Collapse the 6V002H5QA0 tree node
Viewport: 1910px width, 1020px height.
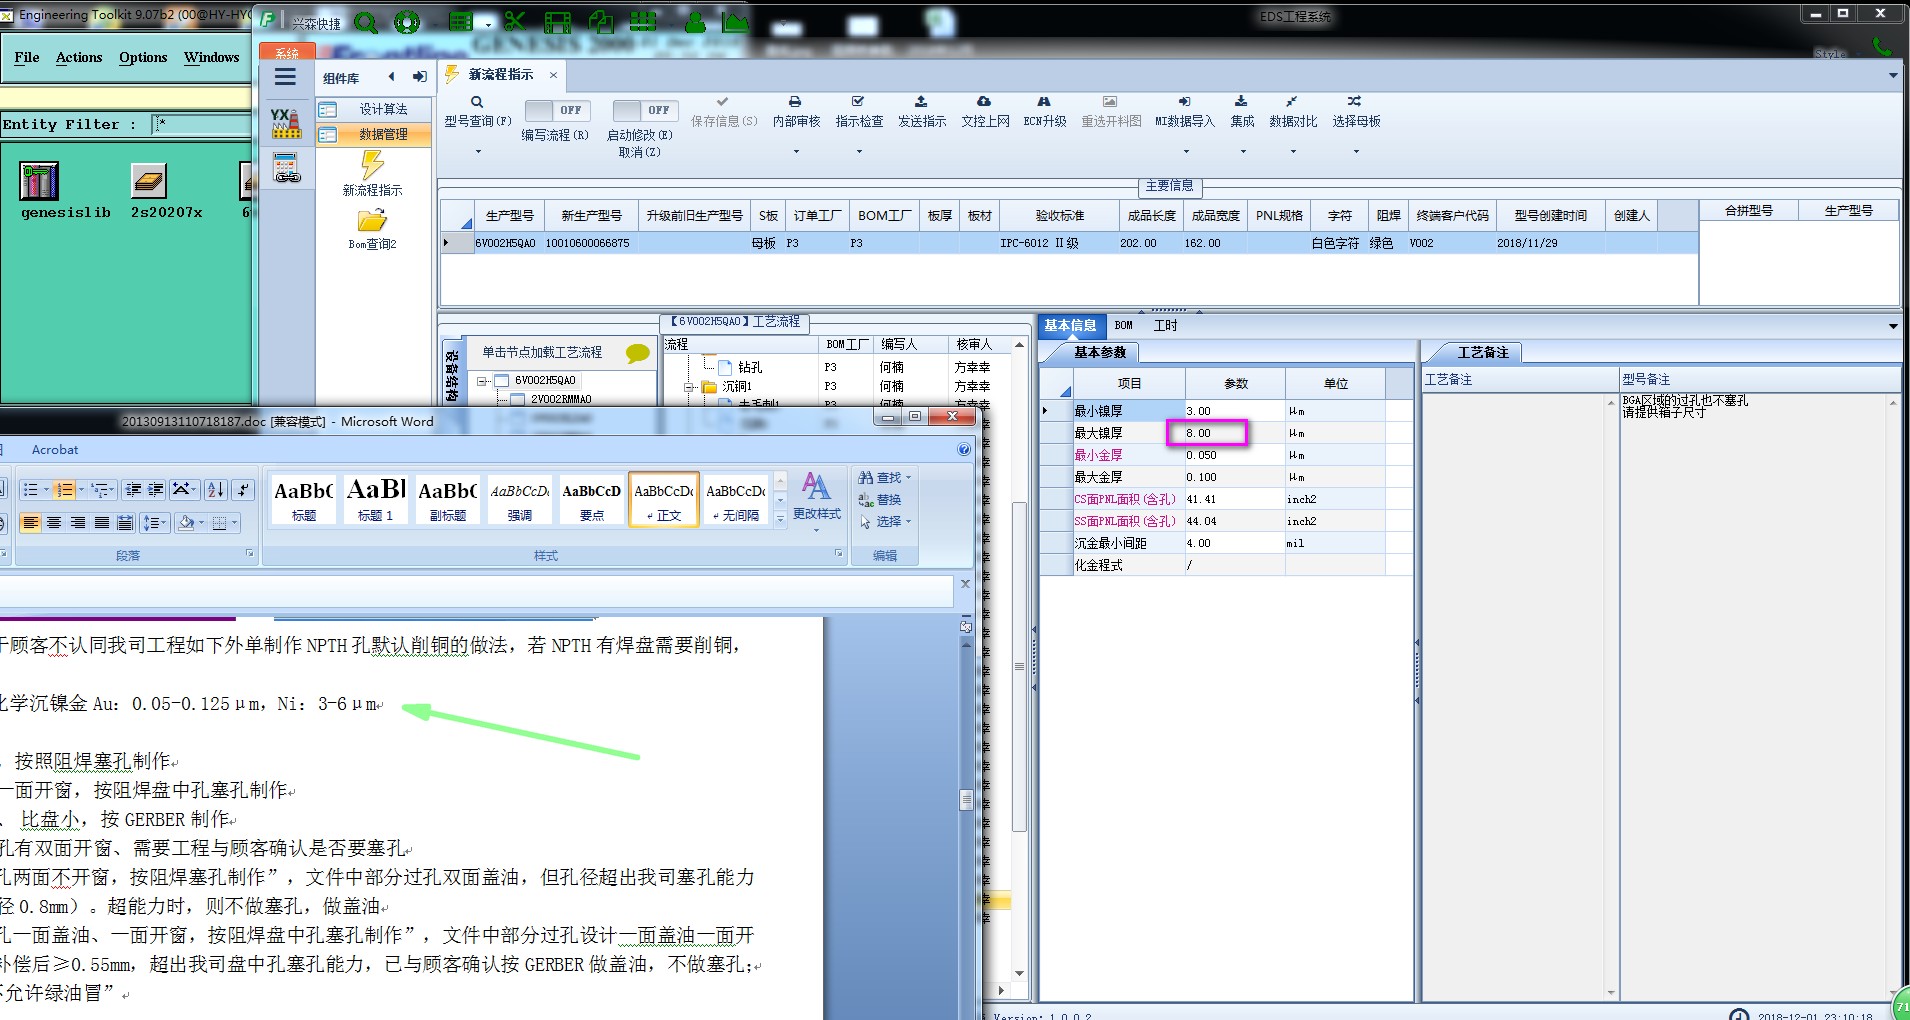pos(483,381)
